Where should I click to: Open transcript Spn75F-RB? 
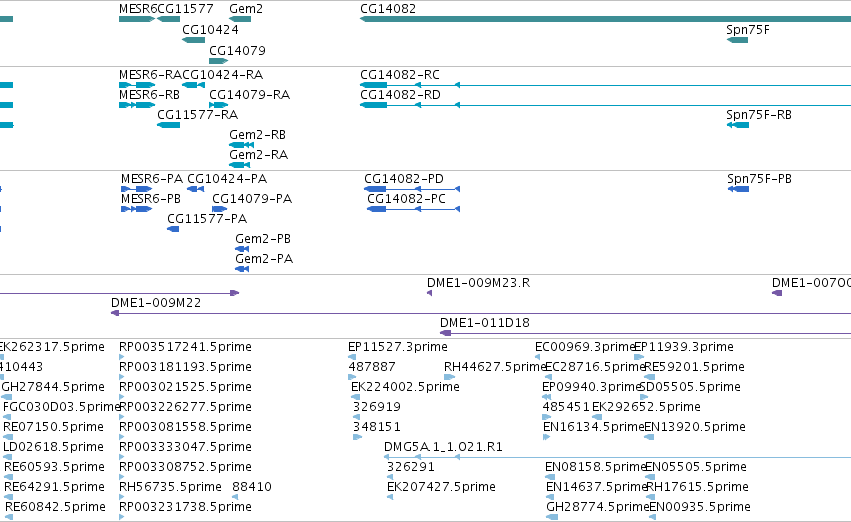[759, 114]
